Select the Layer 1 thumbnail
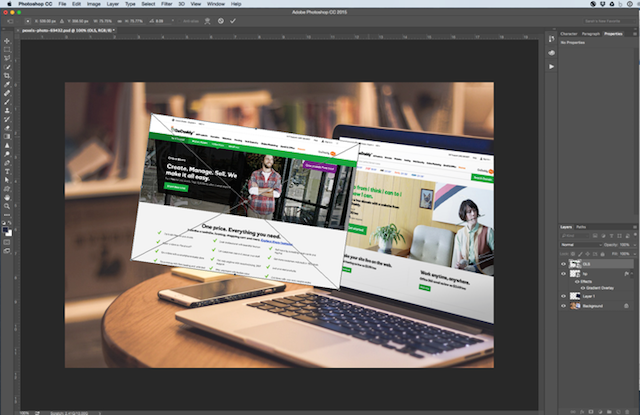 pos(575,296)
